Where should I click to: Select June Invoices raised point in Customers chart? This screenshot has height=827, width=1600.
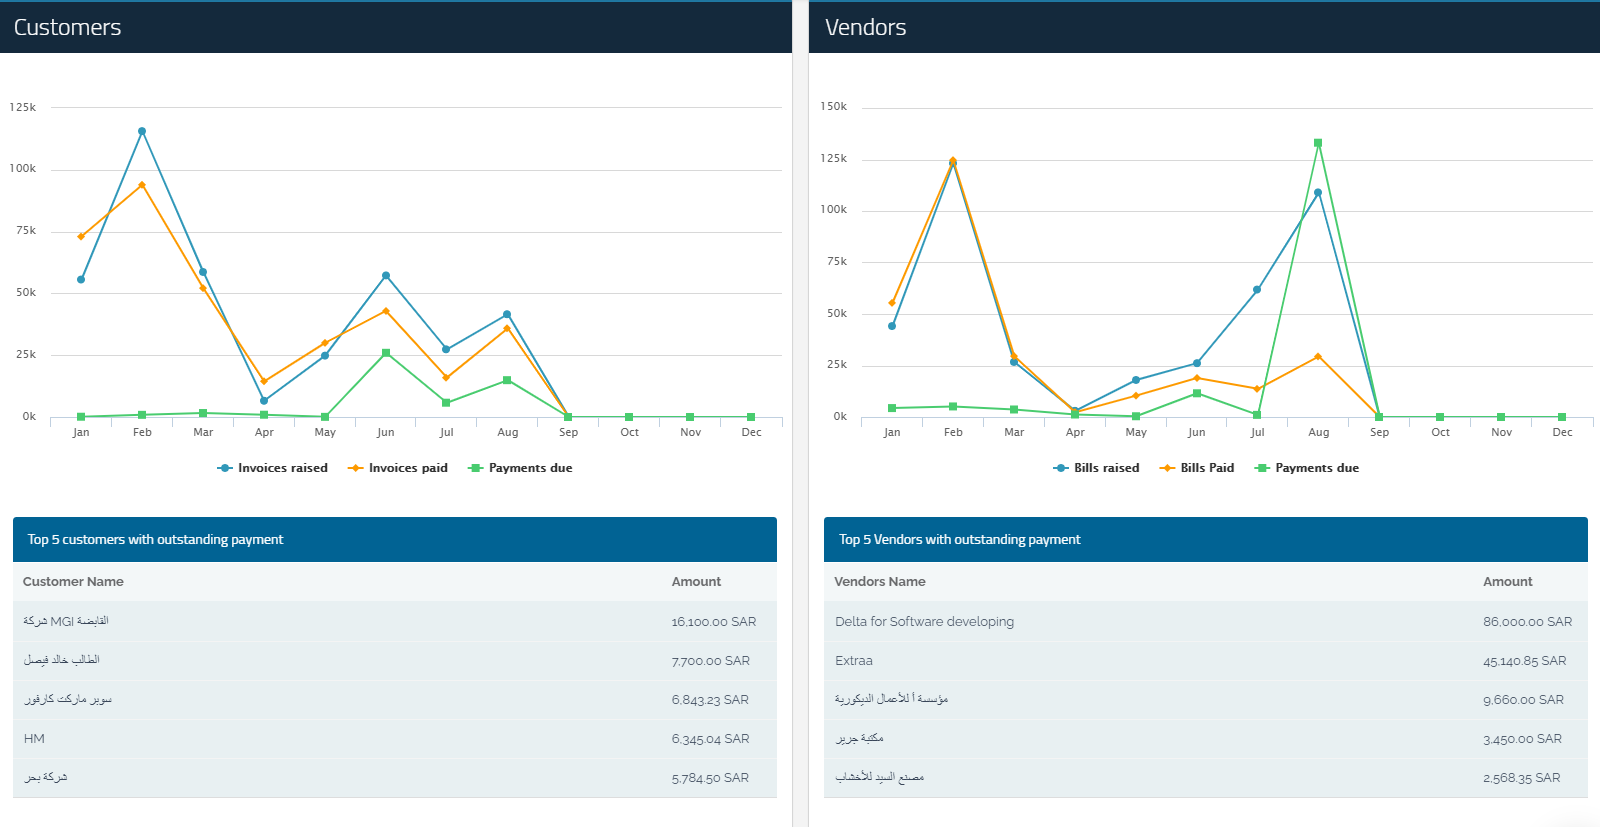point(386,276)
